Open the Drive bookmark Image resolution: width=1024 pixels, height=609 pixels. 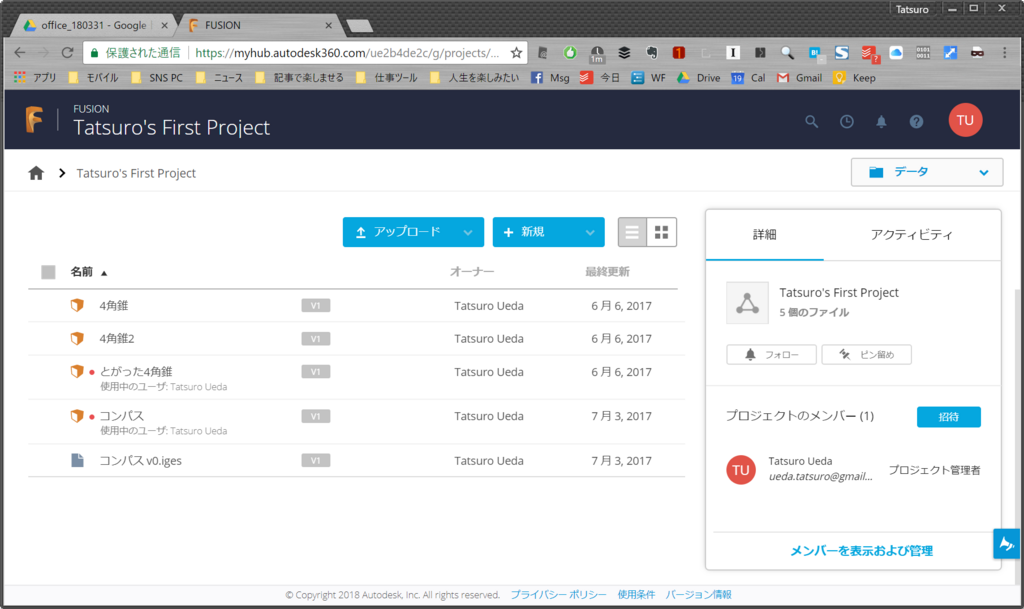[698, 78]
